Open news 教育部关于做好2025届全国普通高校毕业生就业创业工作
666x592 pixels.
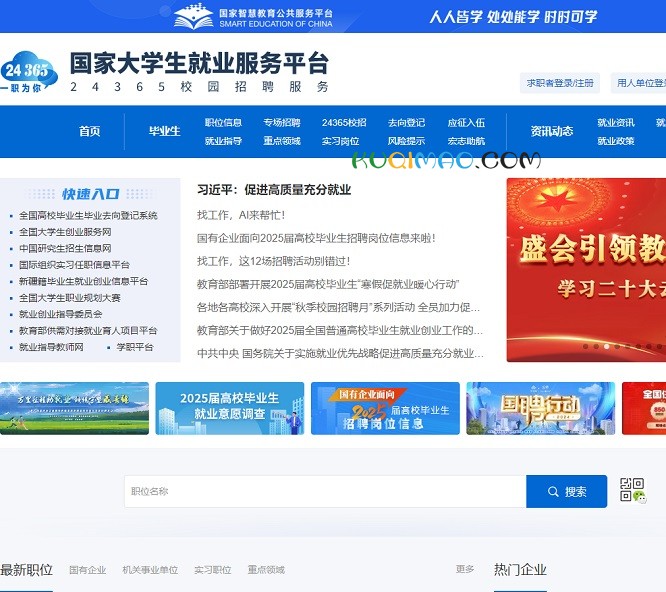340,330
